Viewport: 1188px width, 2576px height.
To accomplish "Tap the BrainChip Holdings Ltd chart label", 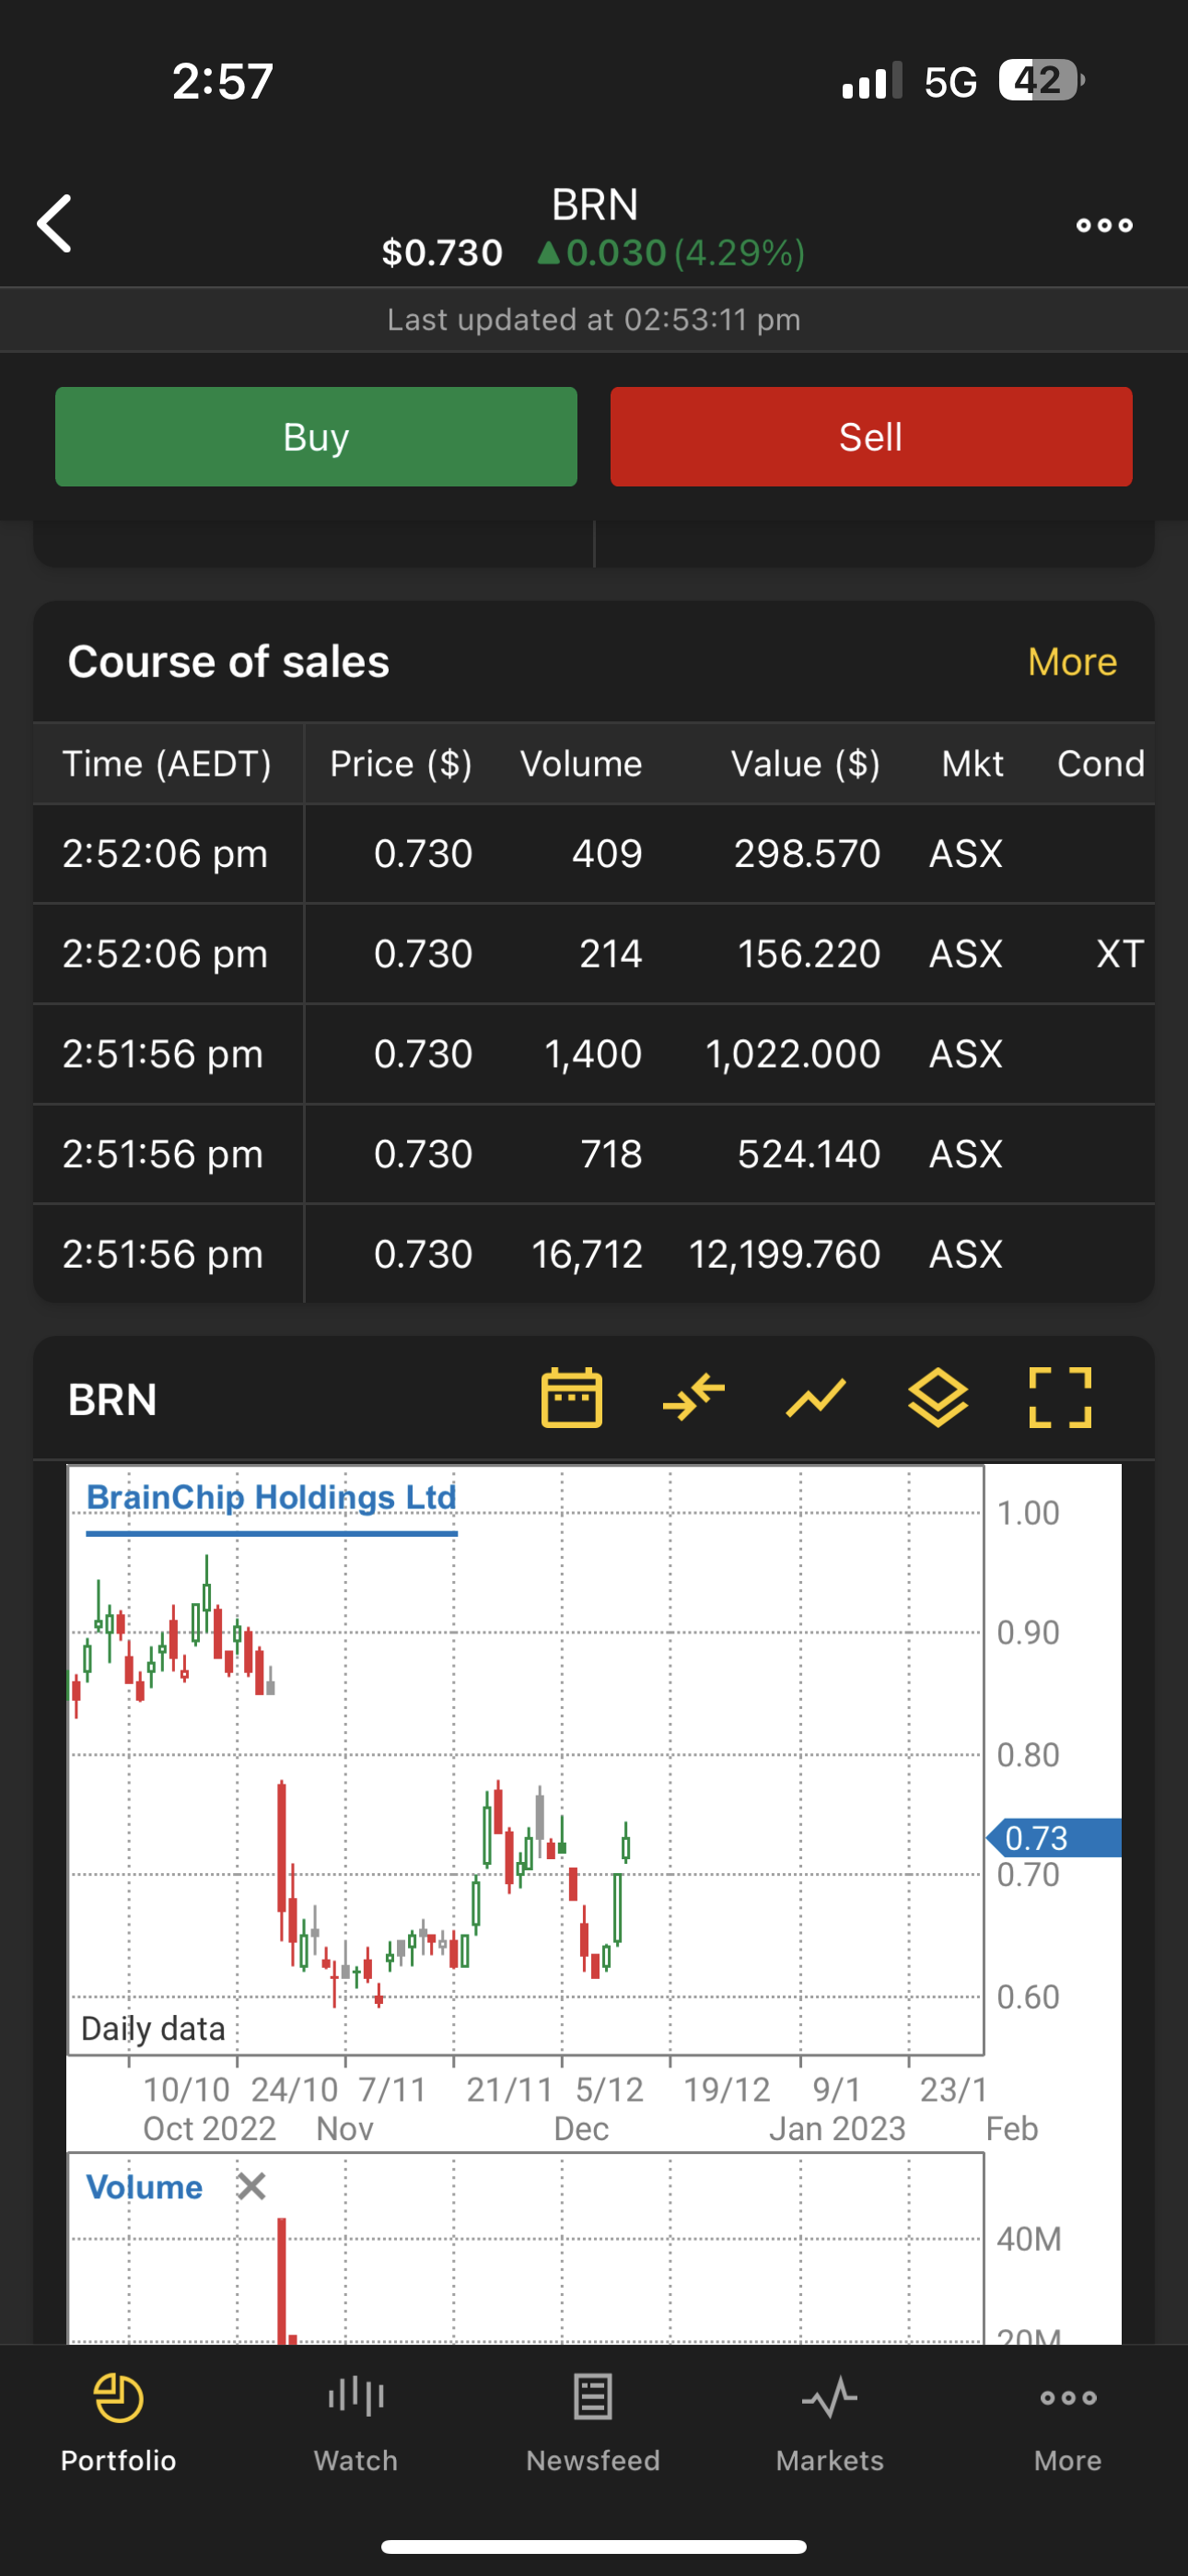I will (x=271, y=1497).
